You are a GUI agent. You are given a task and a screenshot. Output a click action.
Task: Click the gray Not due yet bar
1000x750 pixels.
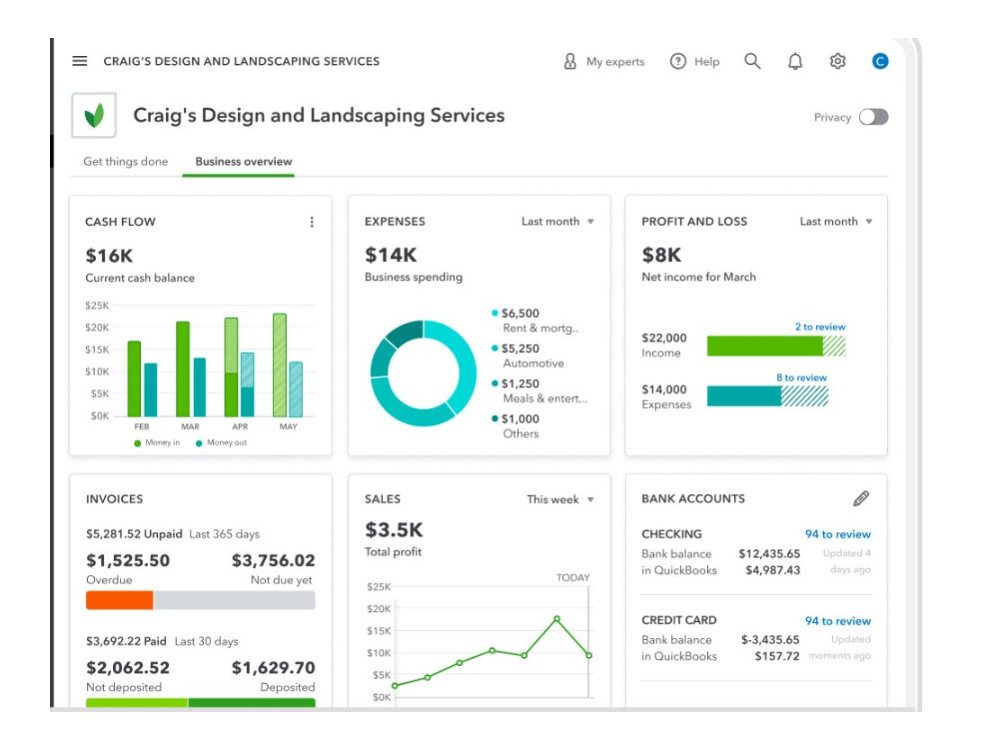(234, 600)
